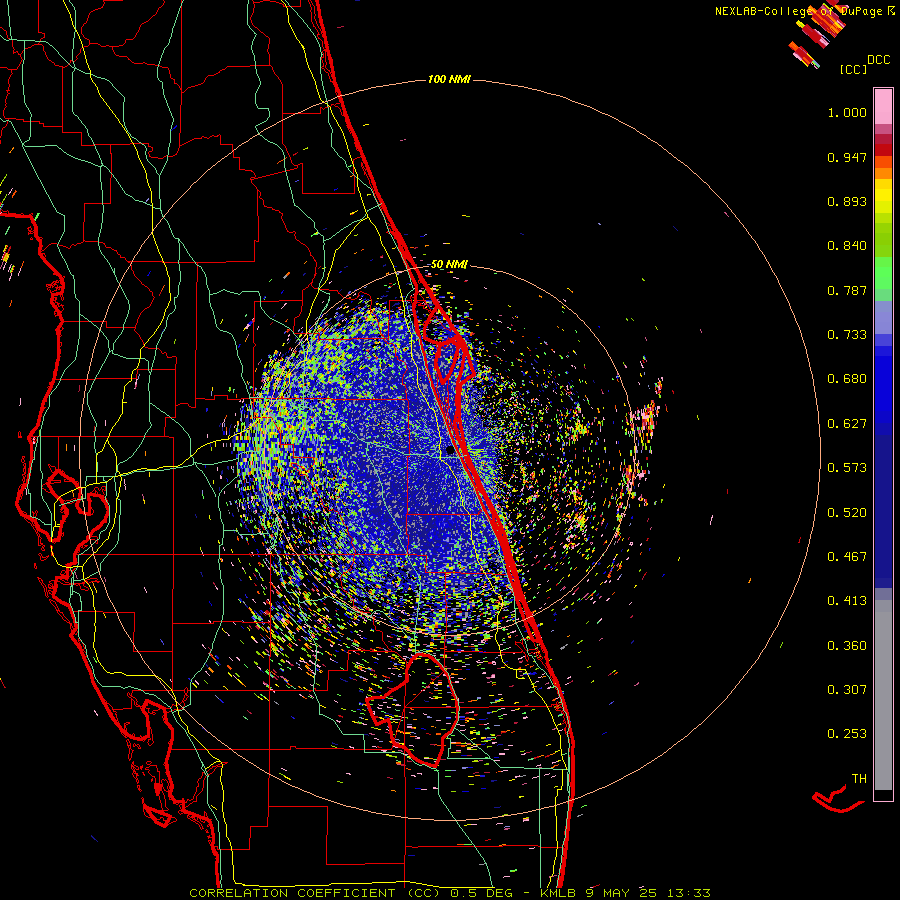The width and height of the screenshot is (900, 900).
Task: Click the 0.840 scale value
Action: 847,246
